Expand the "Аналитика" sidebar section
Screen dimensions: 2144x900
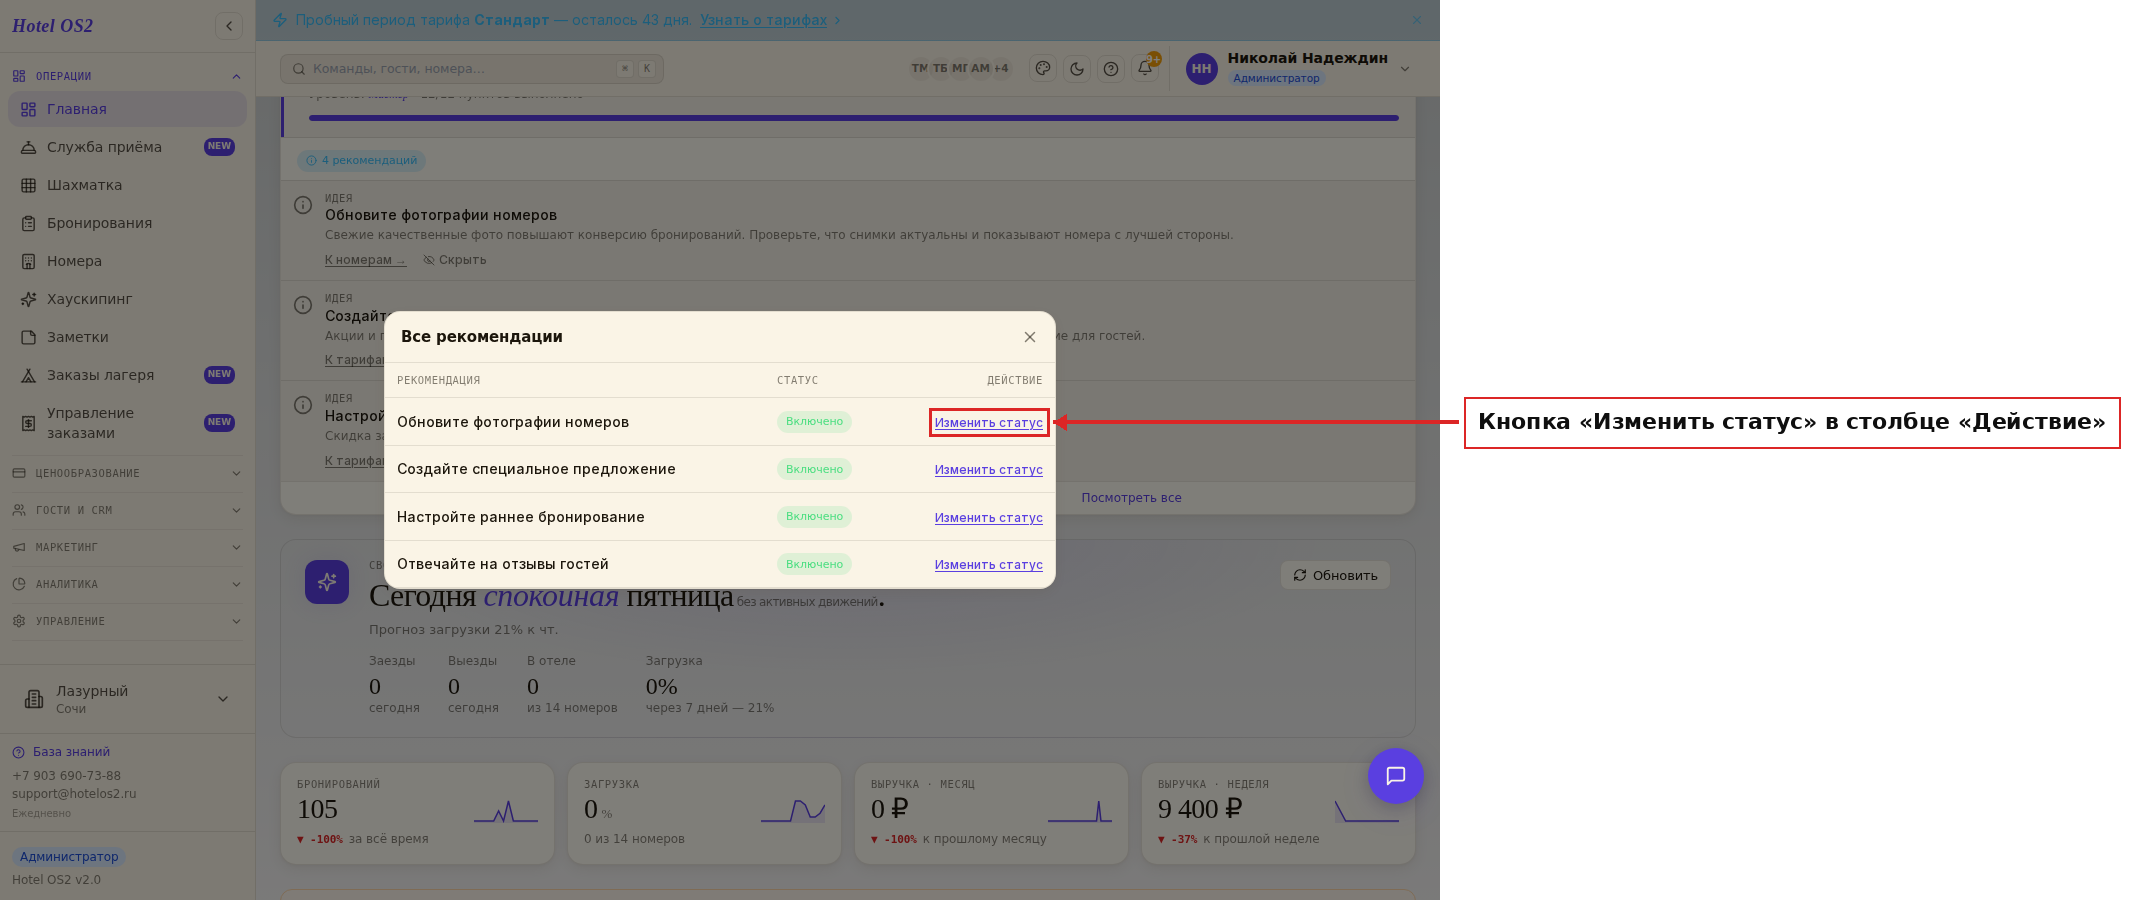click(127, 584)
